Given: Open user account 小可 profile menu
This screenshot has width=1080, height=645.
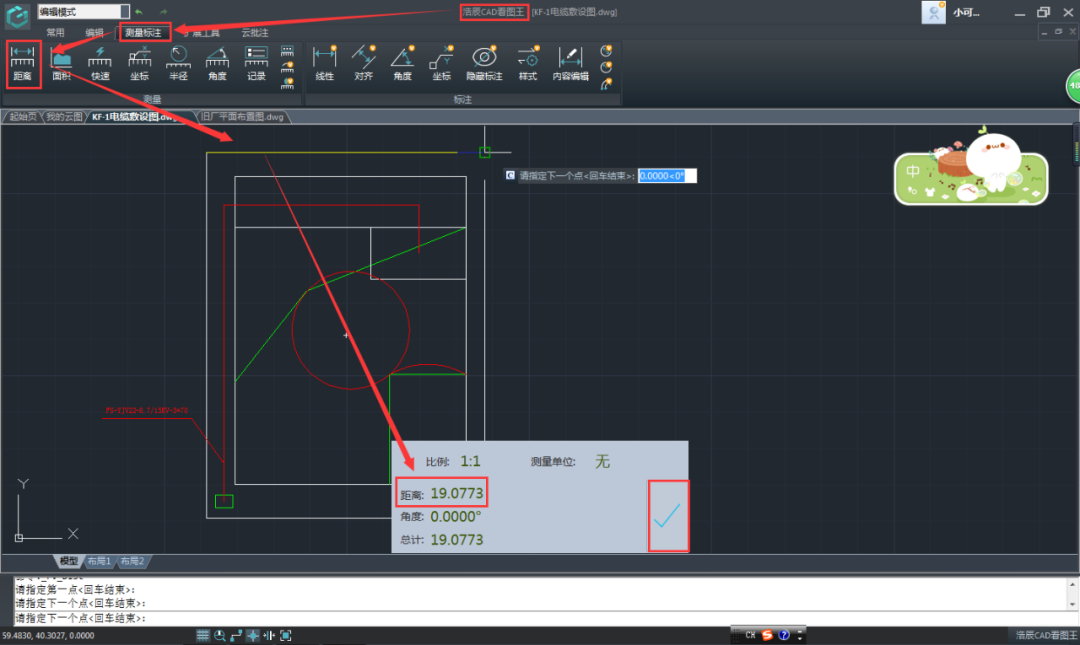Looking at the screenshot, I should (x=966, y=13).
